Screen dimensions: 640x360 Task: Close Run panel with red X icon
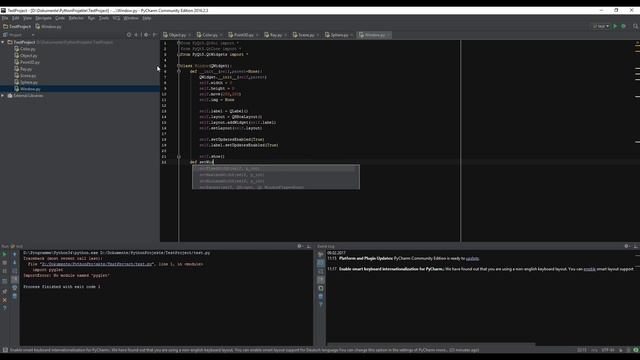click(5, 300)
